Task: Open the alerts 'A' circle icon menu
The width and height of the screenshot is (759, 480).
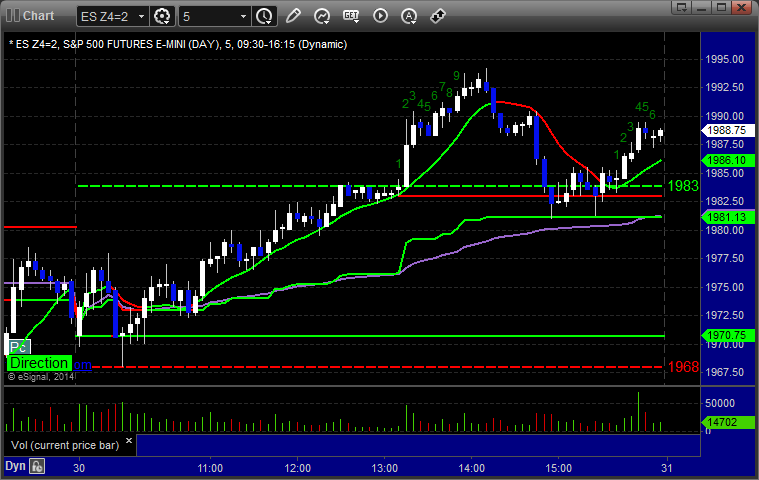Action: (x=409, y=16)
